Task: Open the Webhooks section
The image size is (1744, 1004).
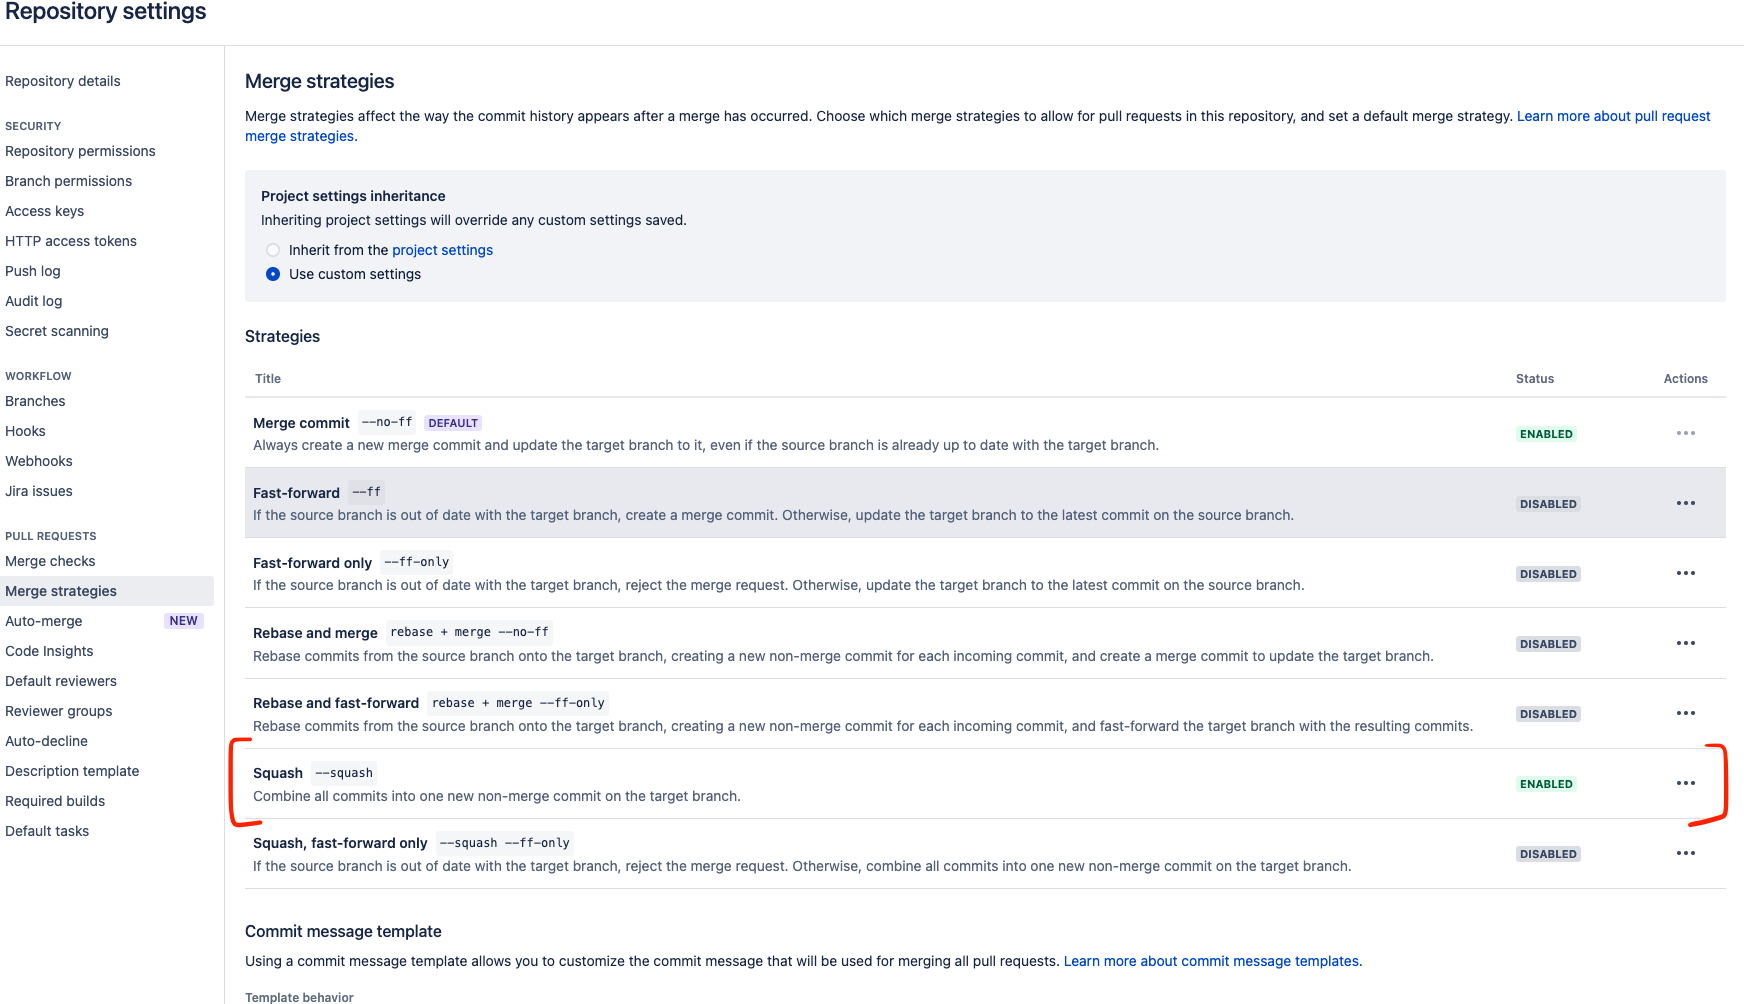Action: tap(38, 461)
